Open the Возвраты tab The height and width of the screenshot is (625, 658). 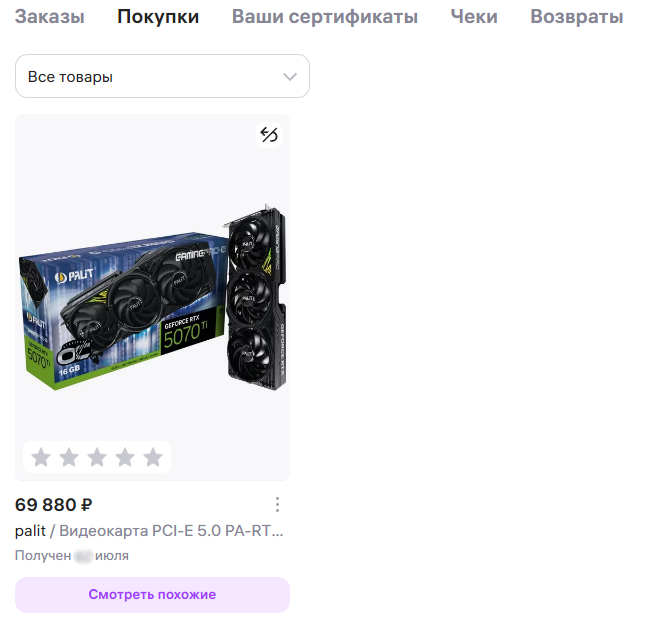click(x=577, y=17)
